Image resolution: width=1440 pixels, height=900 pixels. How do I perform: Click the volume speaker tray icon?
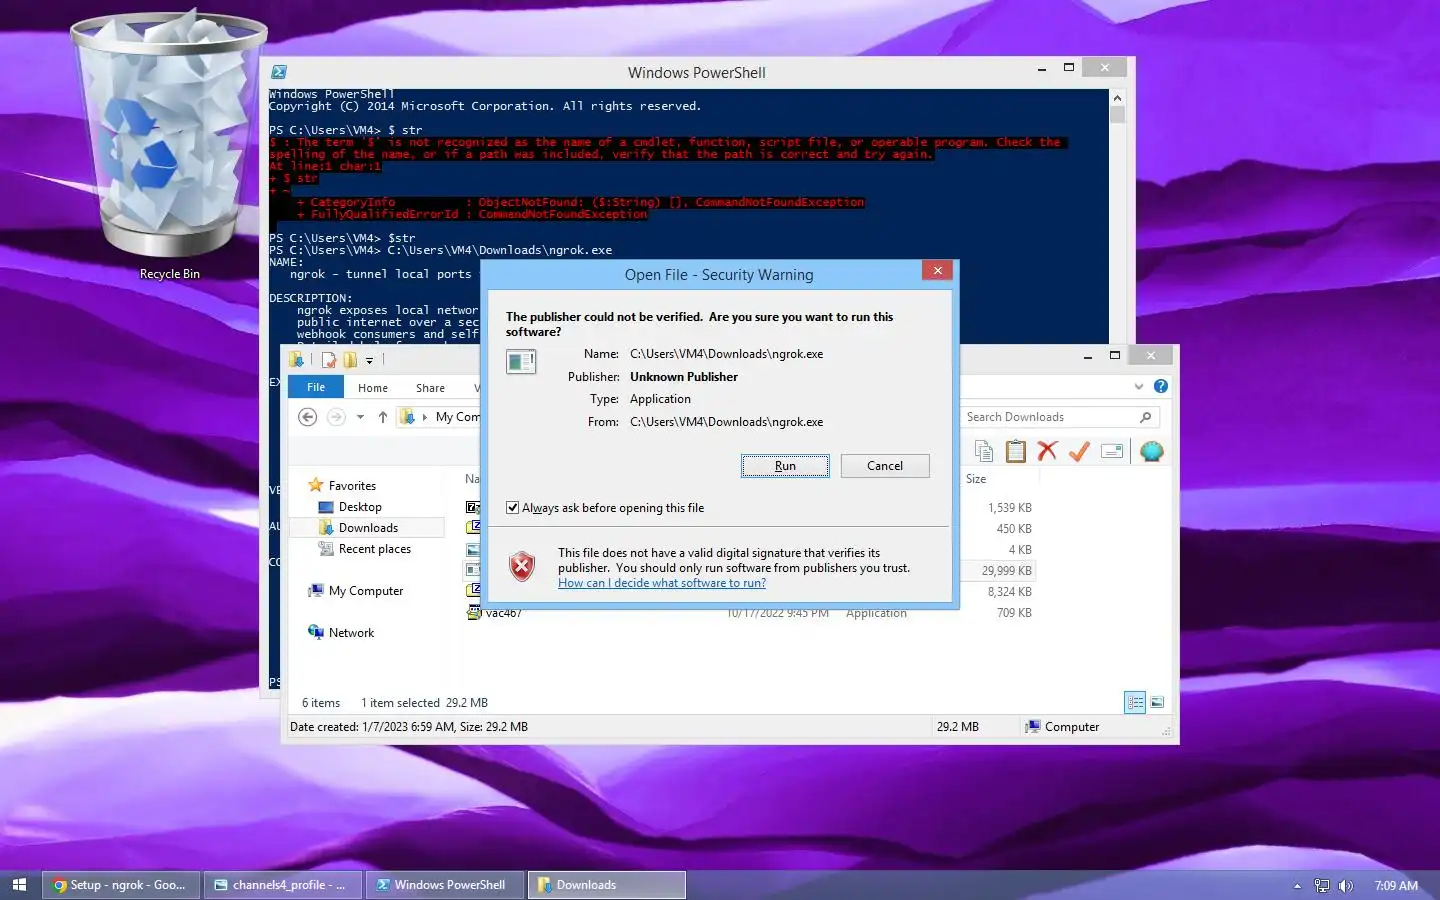(x=1346, y=886)
